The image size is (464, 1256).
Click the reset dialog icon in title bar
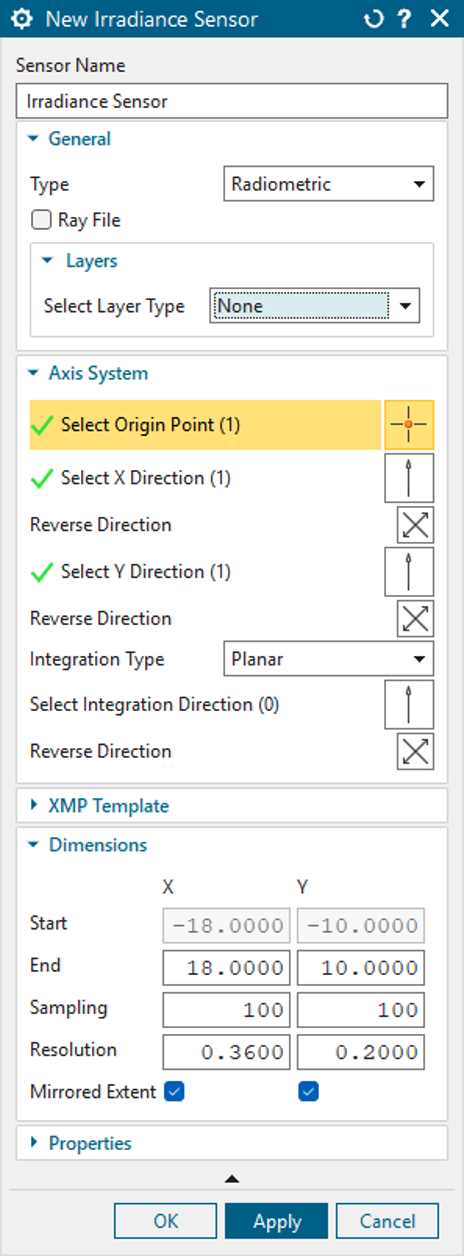click(x=374, y=19)
